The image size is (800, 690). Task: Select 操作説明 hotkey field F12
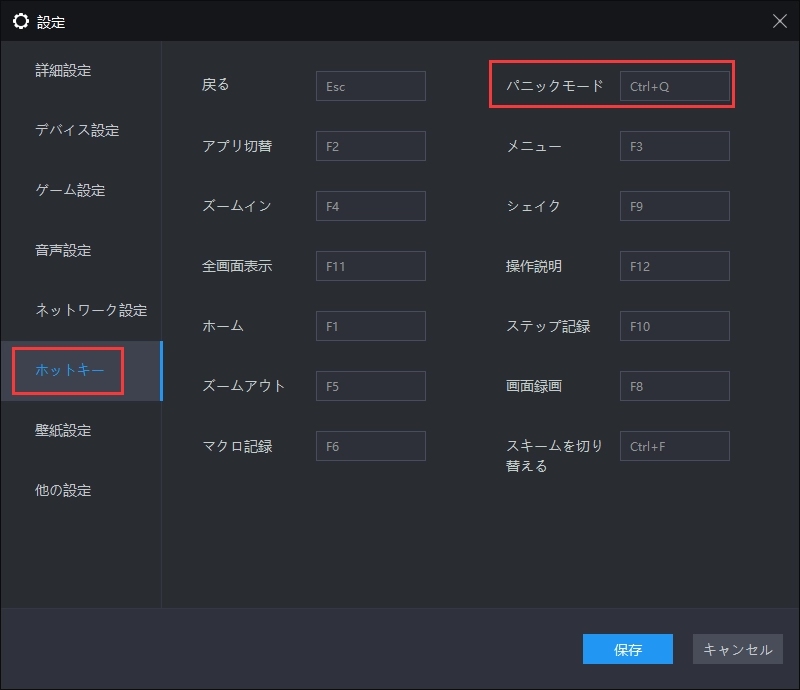pos(674,266)
